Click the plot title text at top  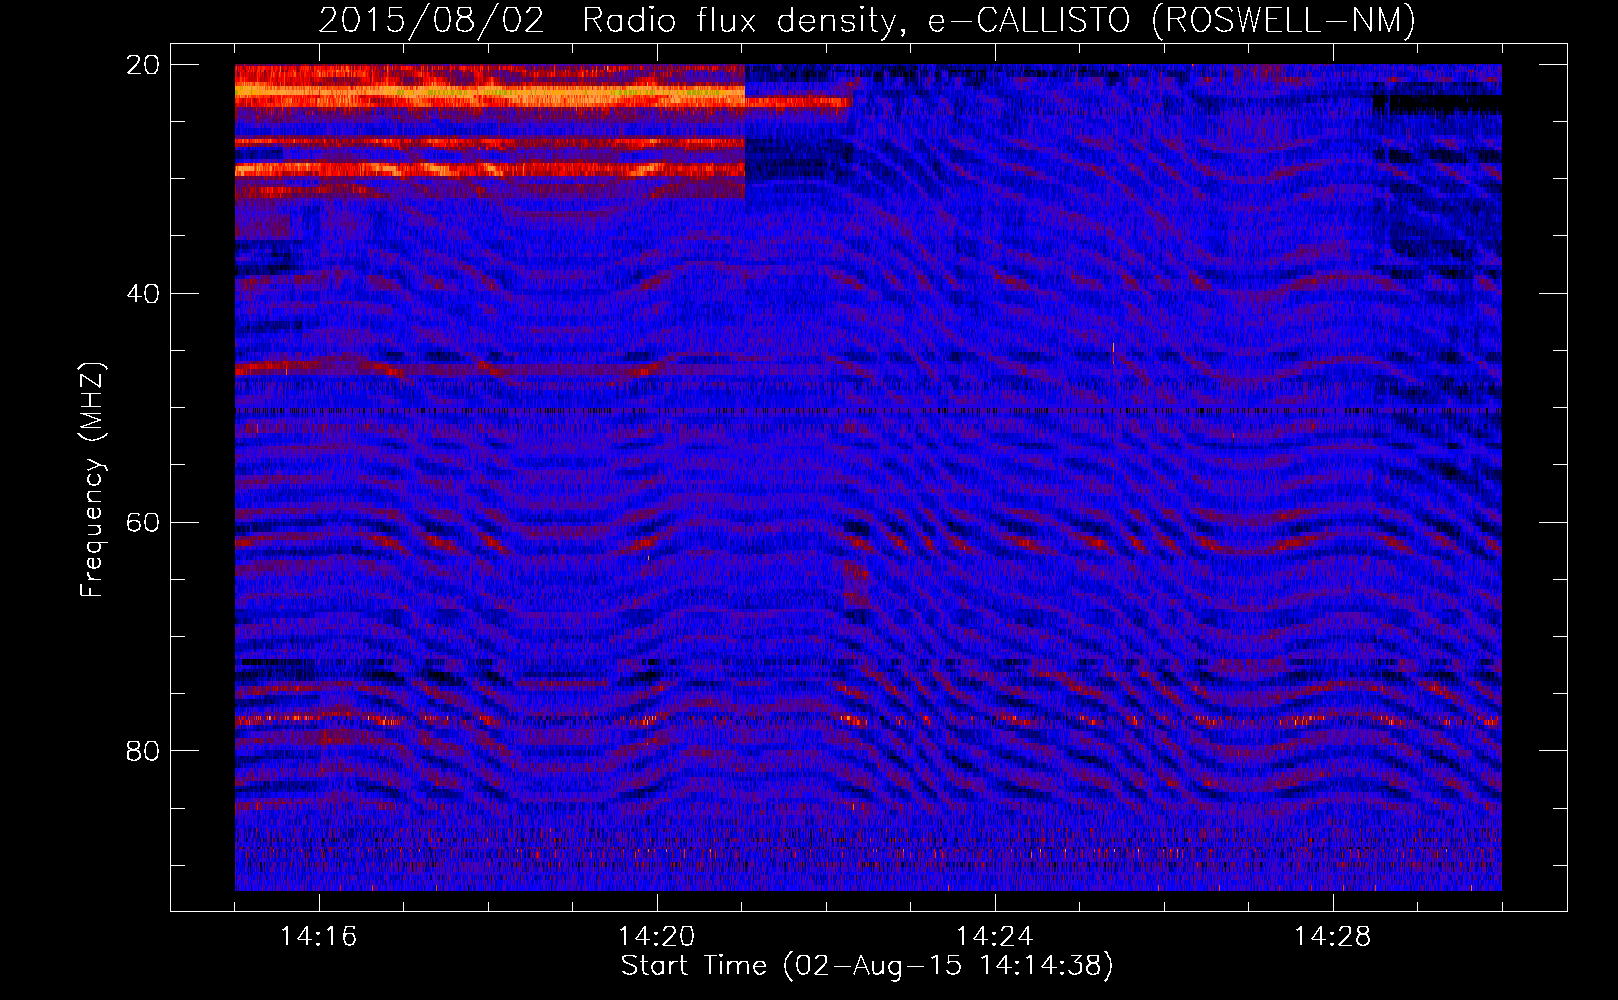point(867,20)
